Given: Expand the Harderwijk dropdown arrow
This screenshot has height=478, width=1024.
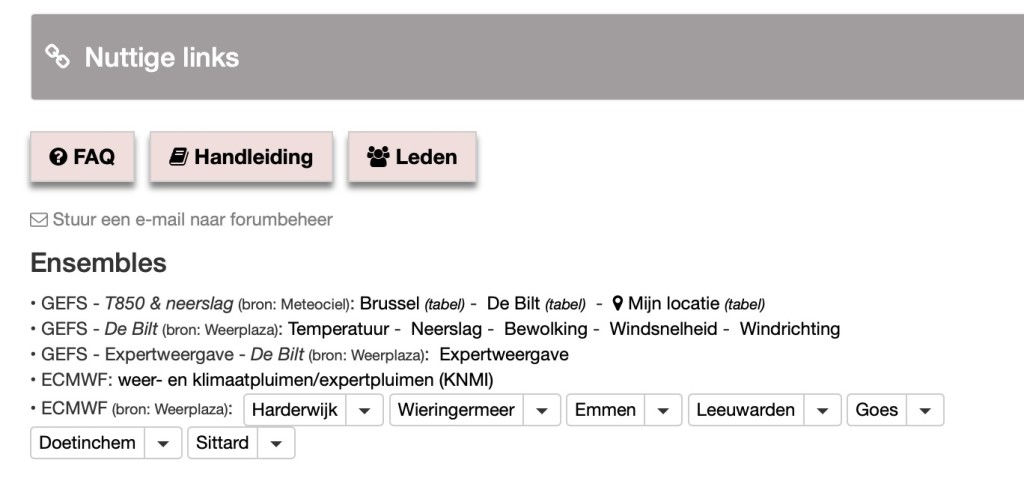Looking at the screenshot, I should (x=364, y=410).
